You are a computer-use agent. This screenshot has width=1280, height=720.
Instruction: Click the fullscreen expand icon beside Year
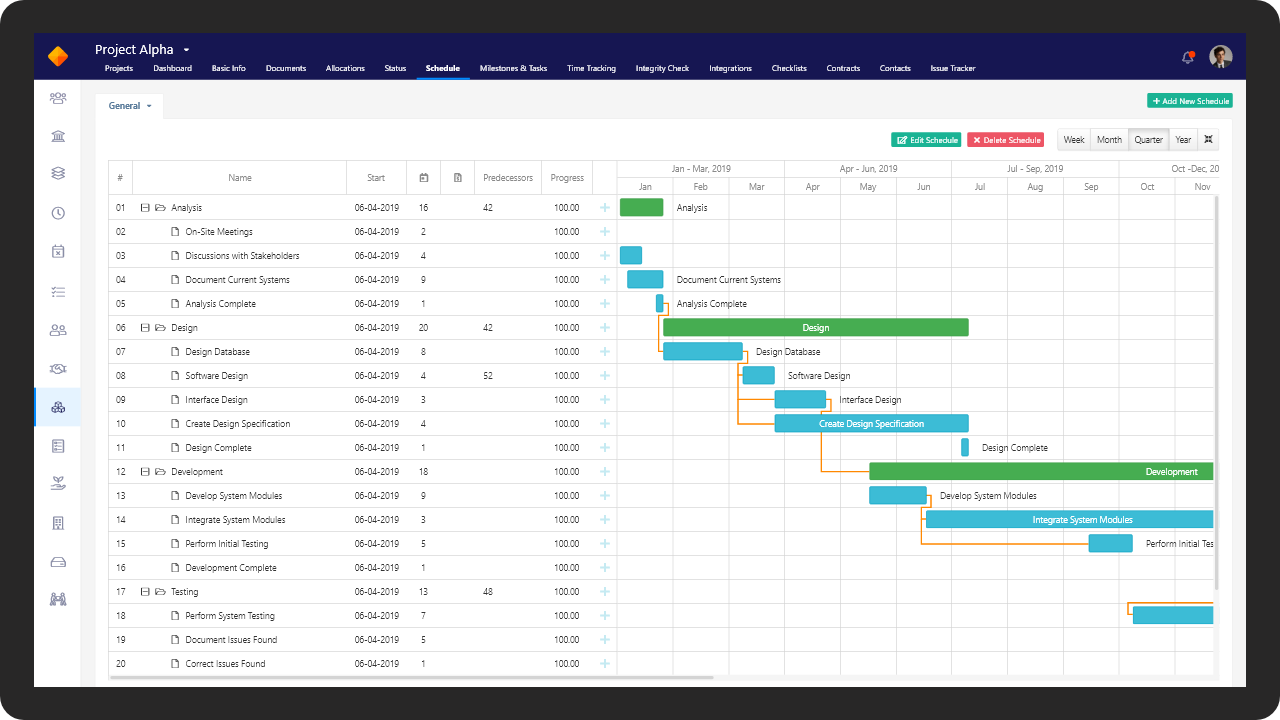point(1208,139)
